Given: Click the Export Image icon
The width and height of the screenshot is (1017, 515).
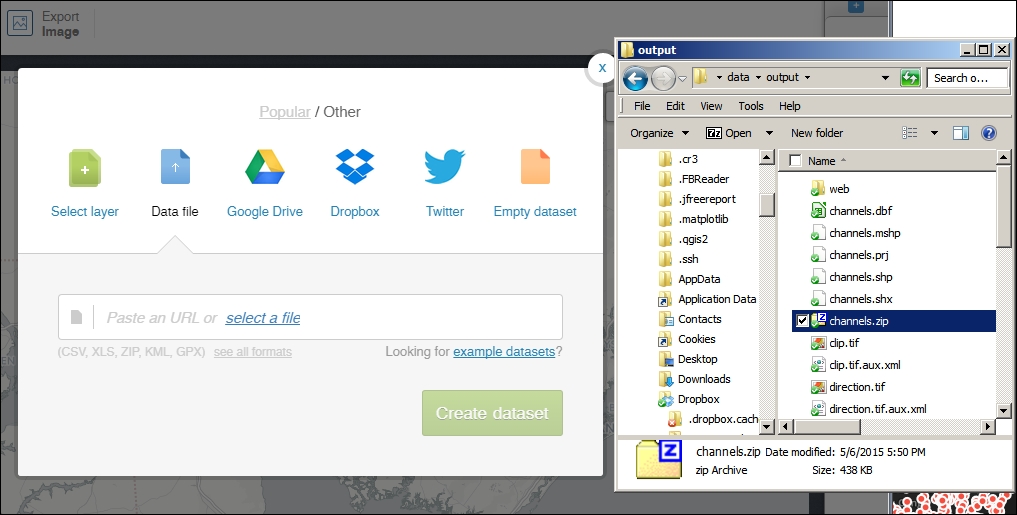Looking at the screenshot, I should pos(20,23).
